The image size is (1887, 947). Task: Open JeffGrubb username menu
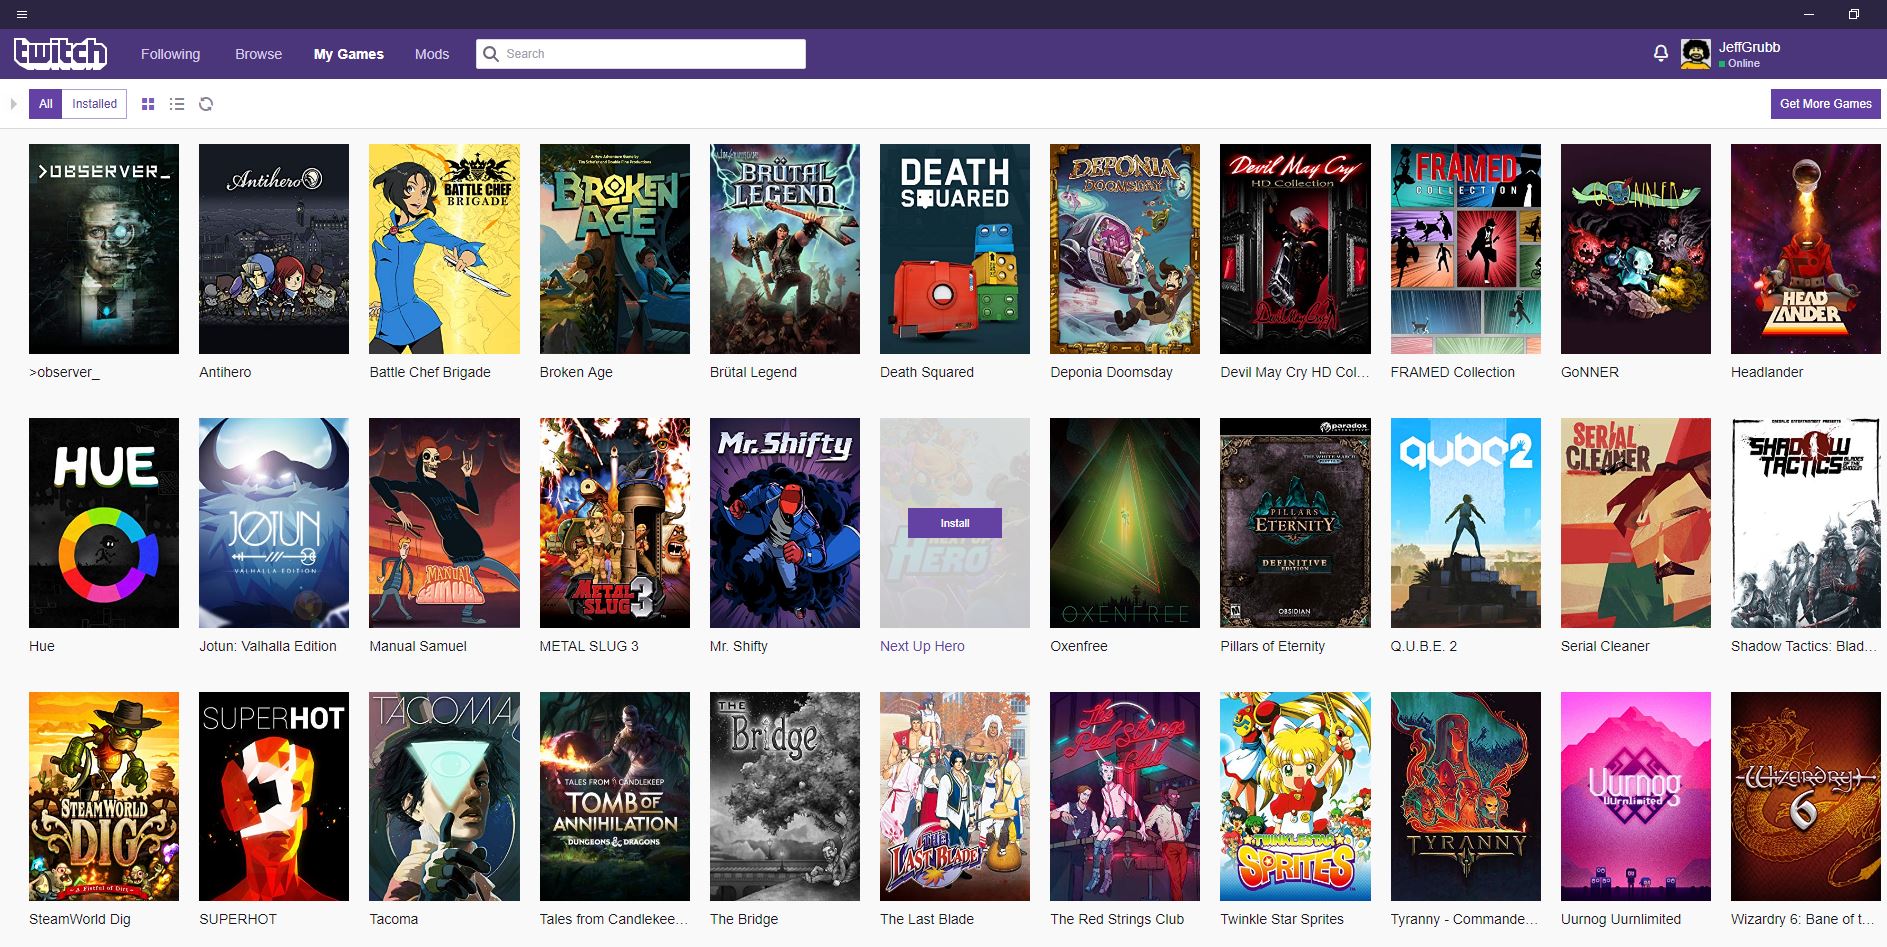point(1749,47)
